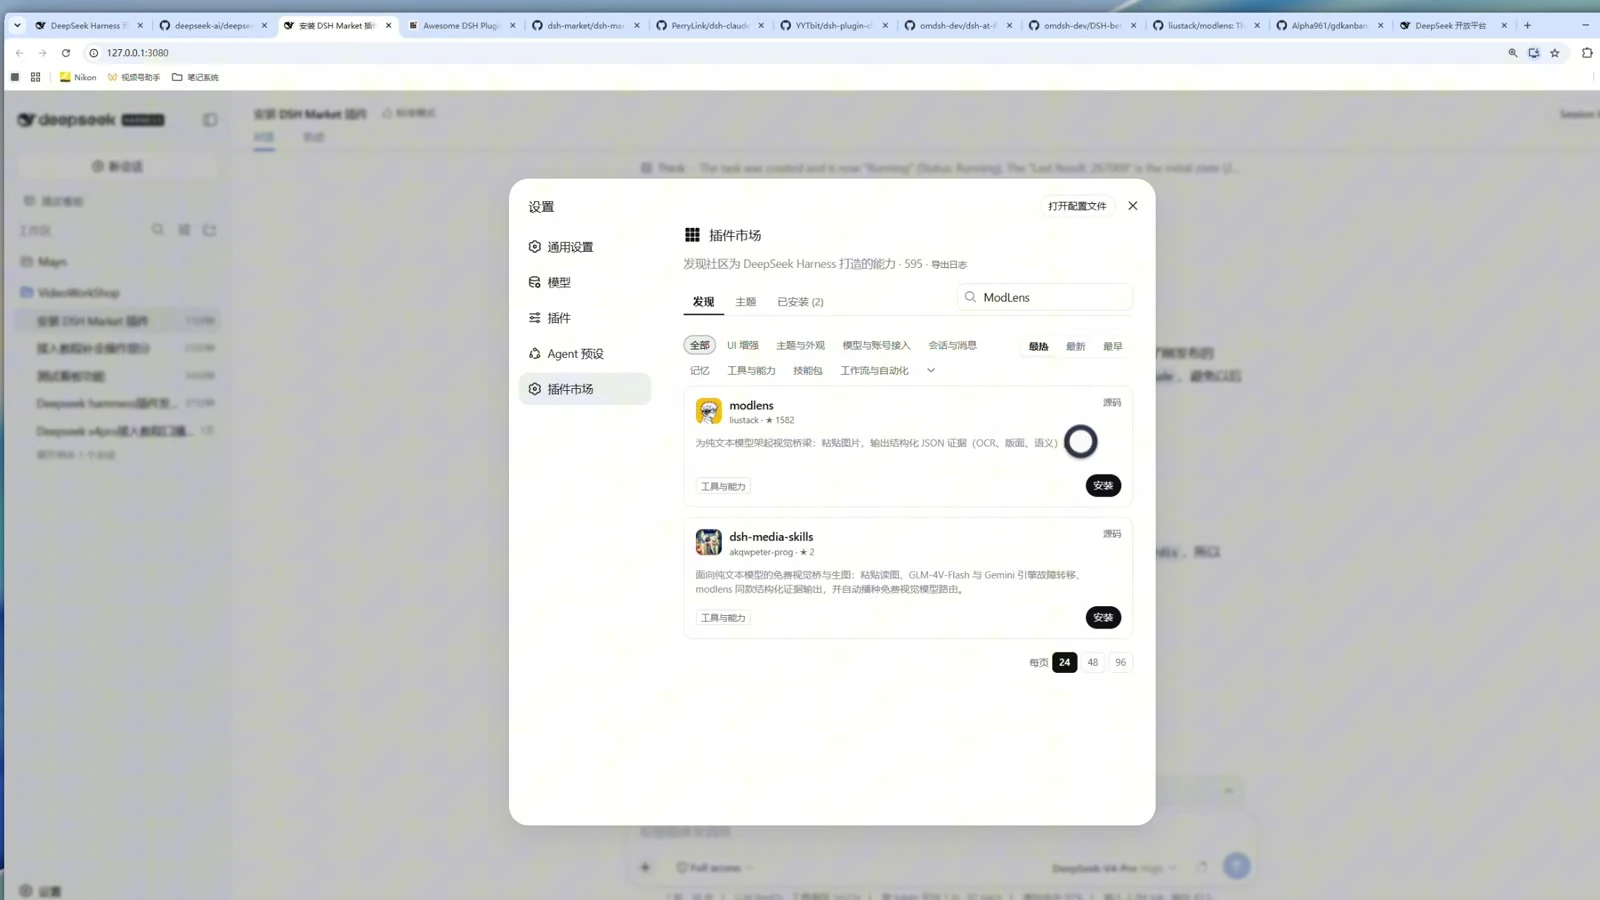
Task: Open the Nikon bookmark
Action: pos(78,77)
